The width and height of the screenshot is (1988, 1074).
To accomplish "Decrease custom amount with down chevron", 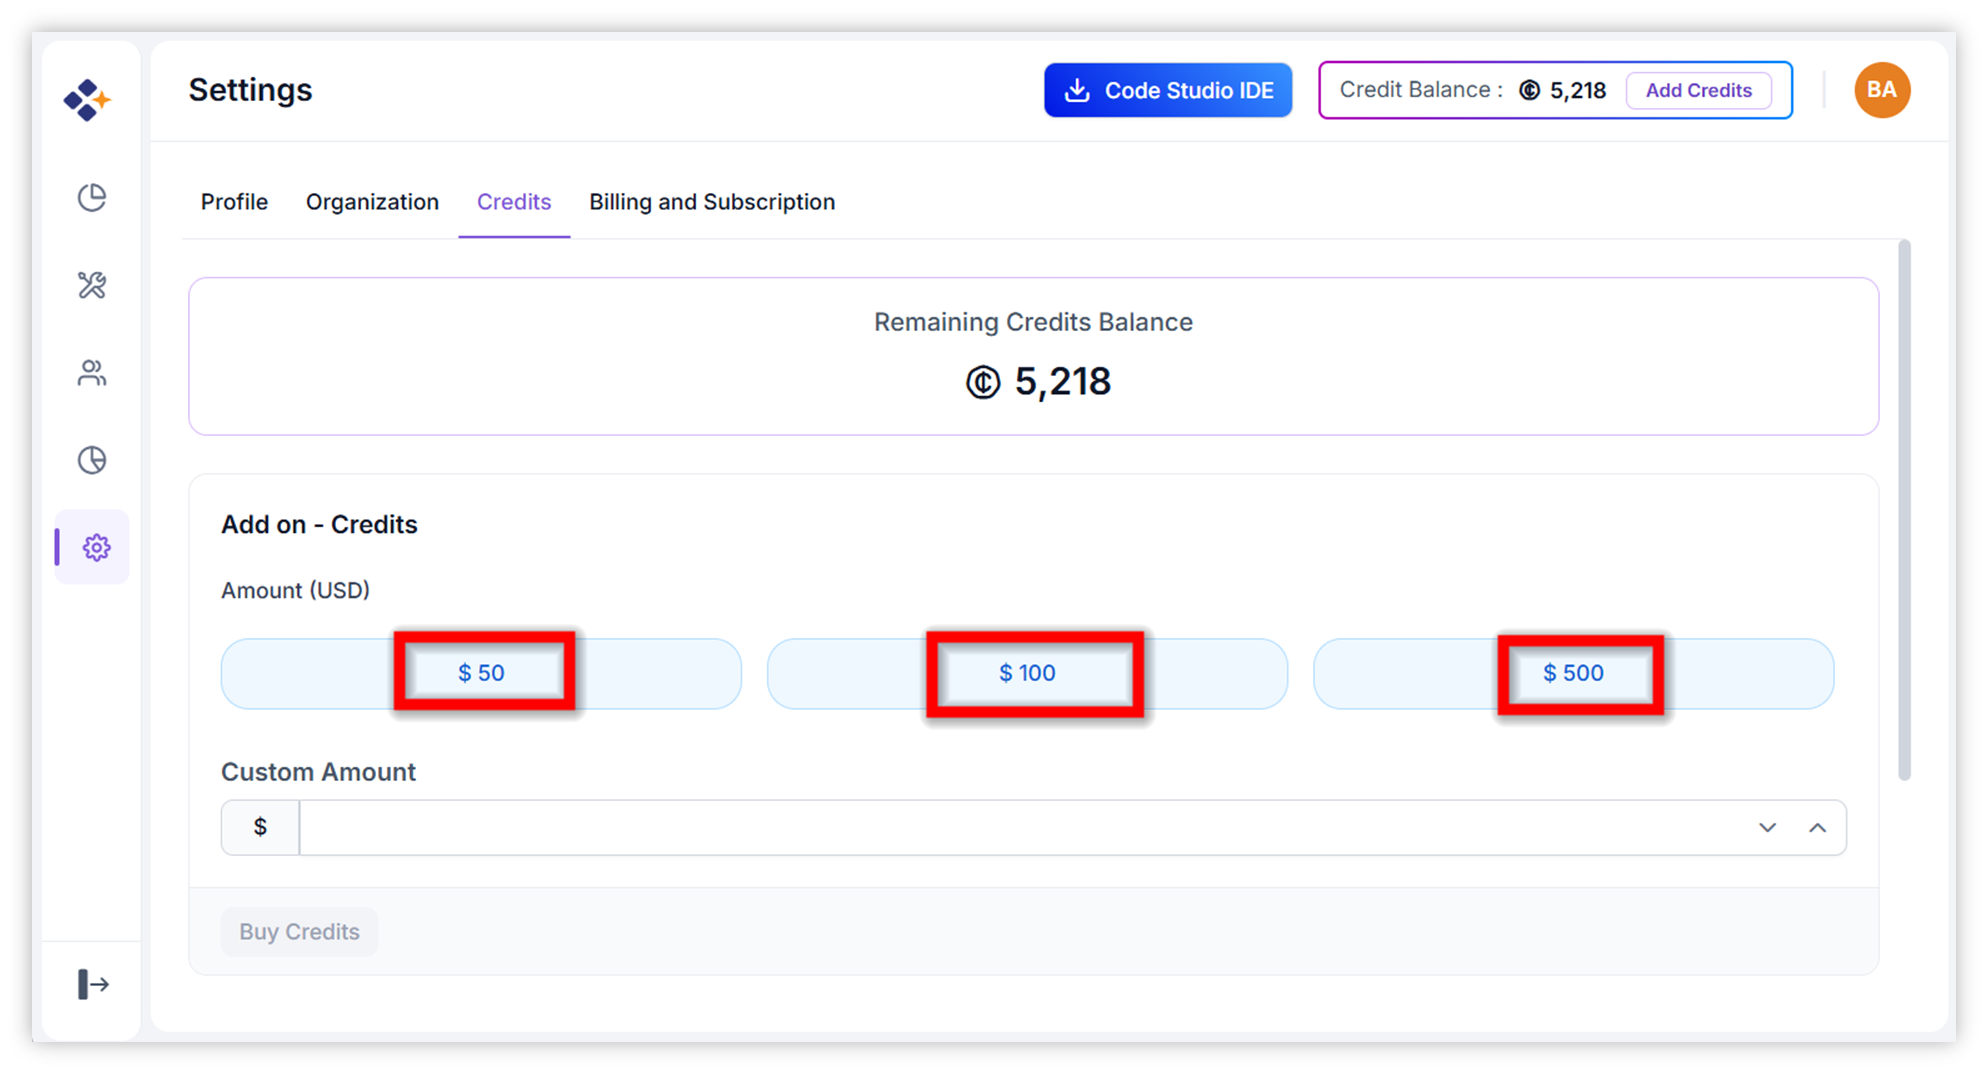I will click(x=1767, y=827).
